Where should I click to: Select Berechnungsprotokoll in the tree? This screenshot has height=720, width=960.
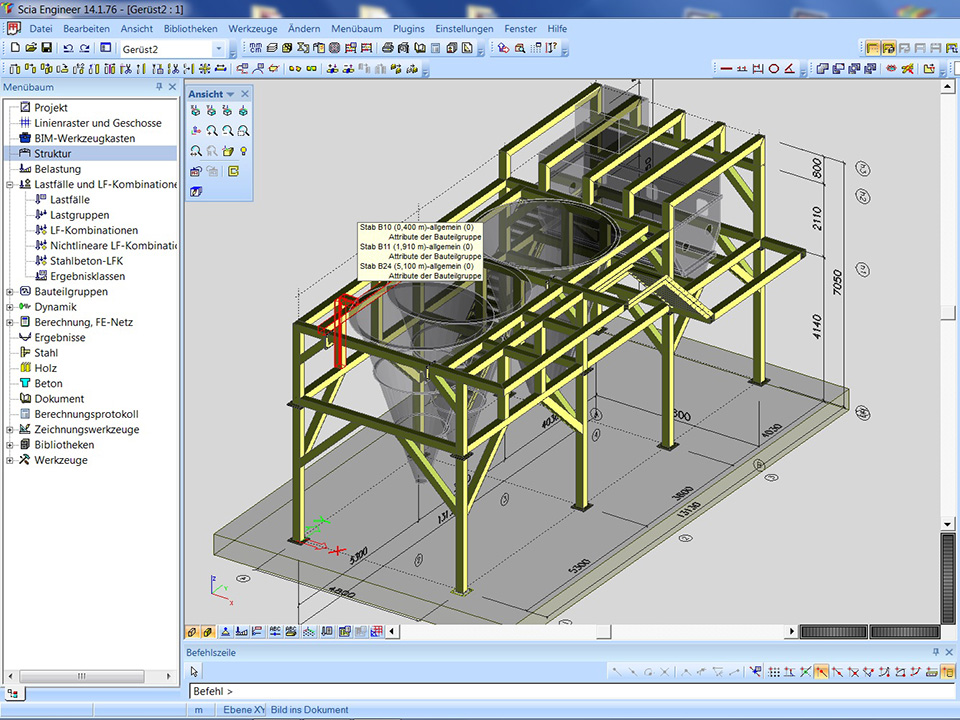tap(86, 414)
